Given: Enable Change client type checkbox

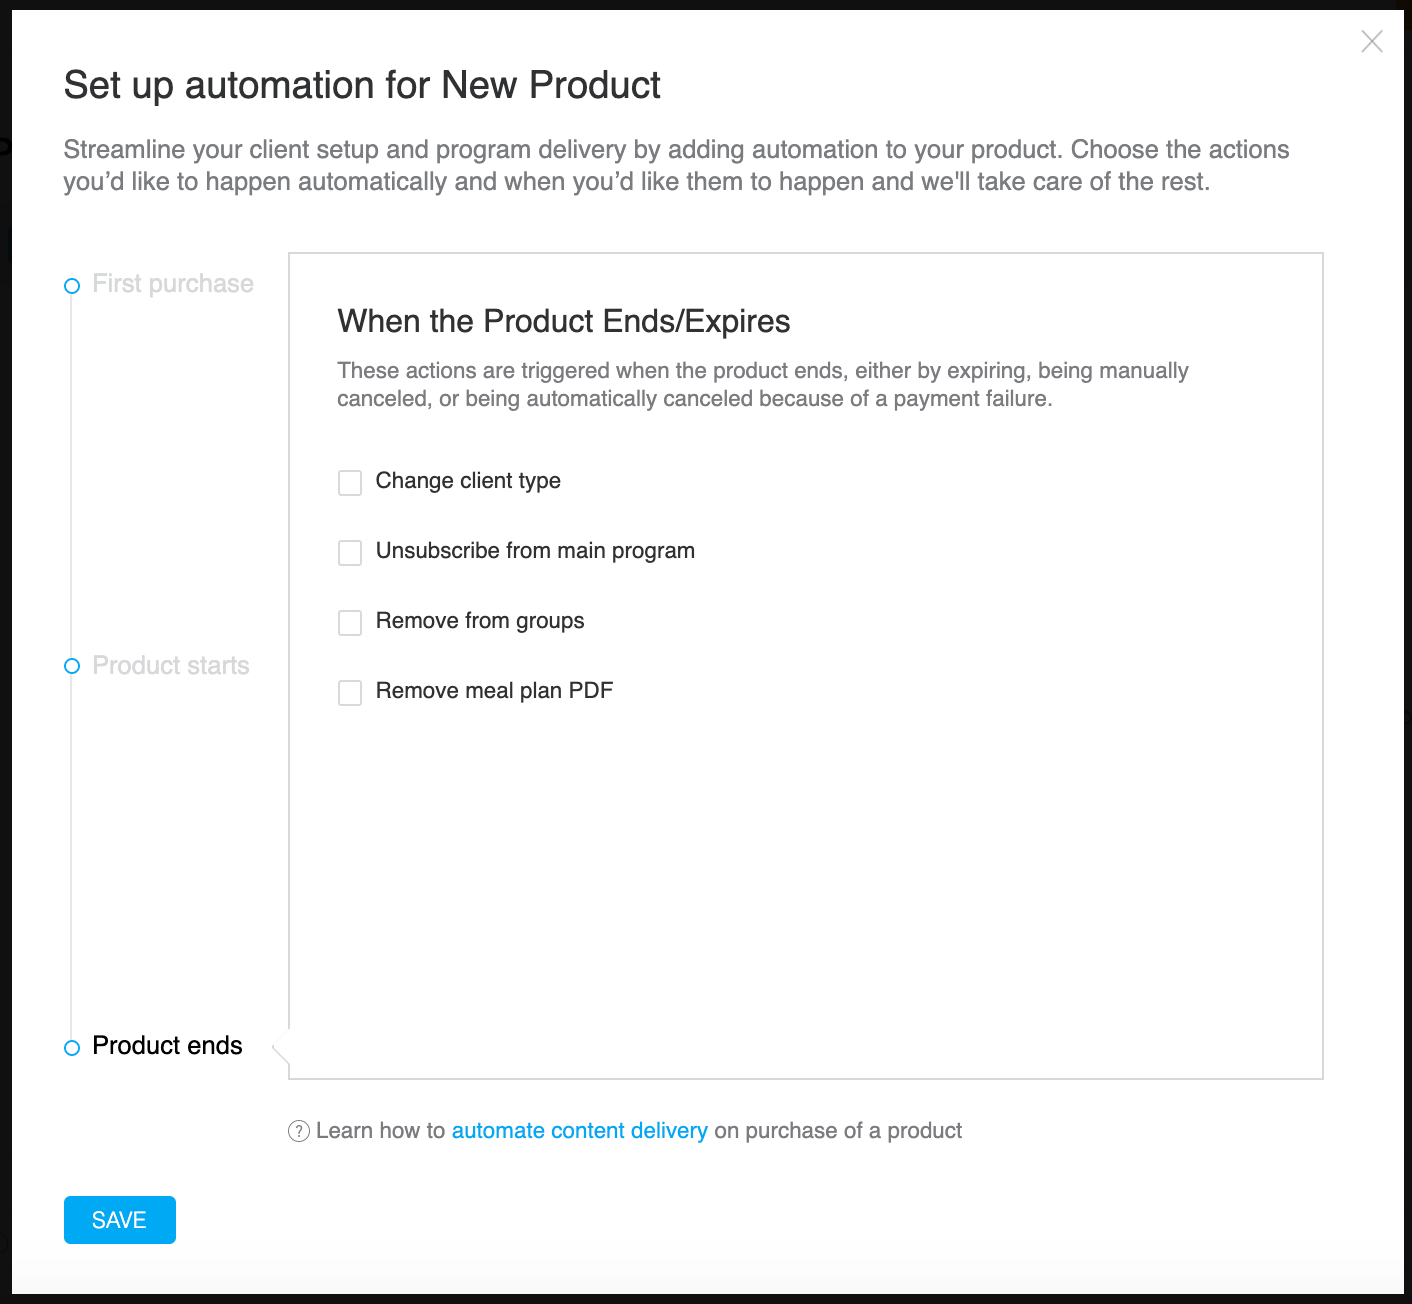Looking at the screenshot, I should [350, 483].
